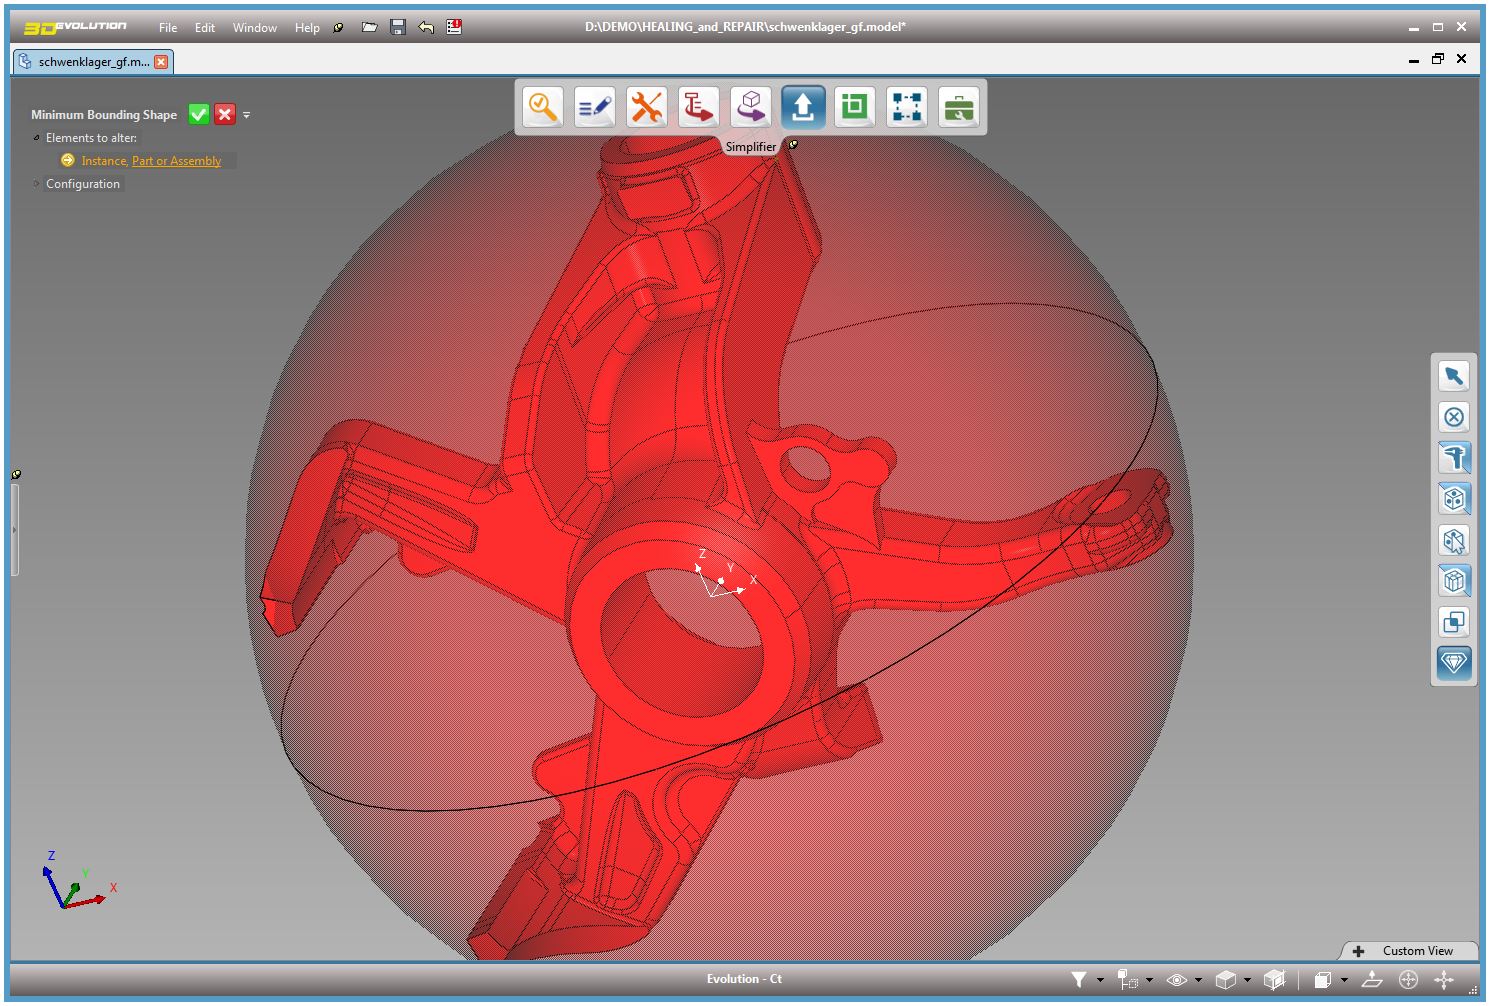
Task: Click the green nested squares toolbar icon
Action: tap(855, 107)
